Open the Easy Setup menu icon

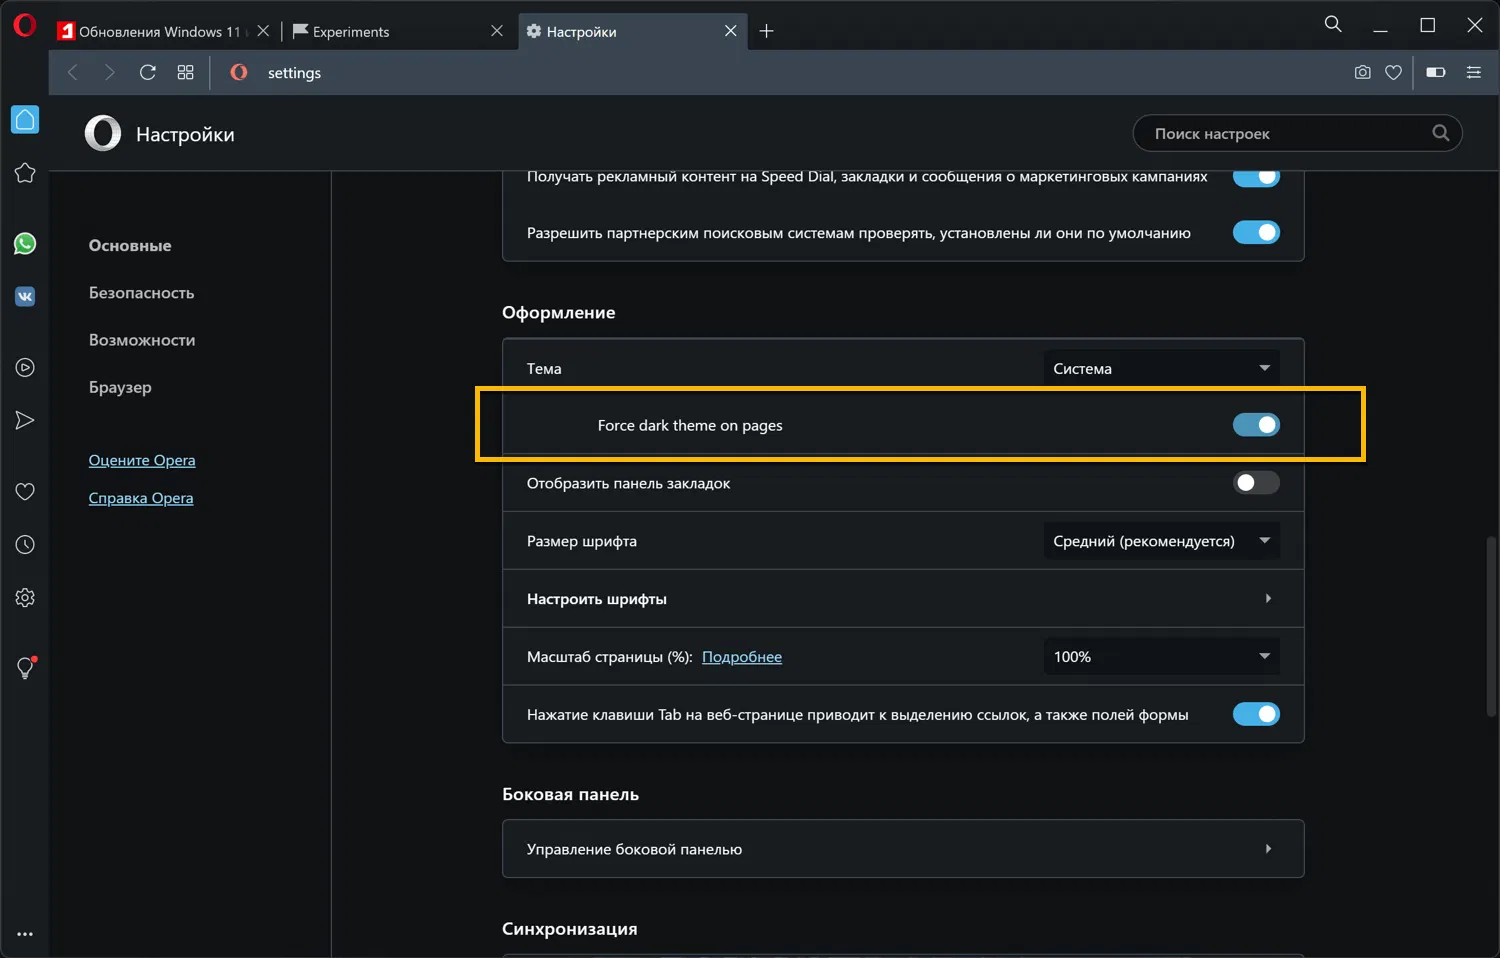(x=1473, y=73)
